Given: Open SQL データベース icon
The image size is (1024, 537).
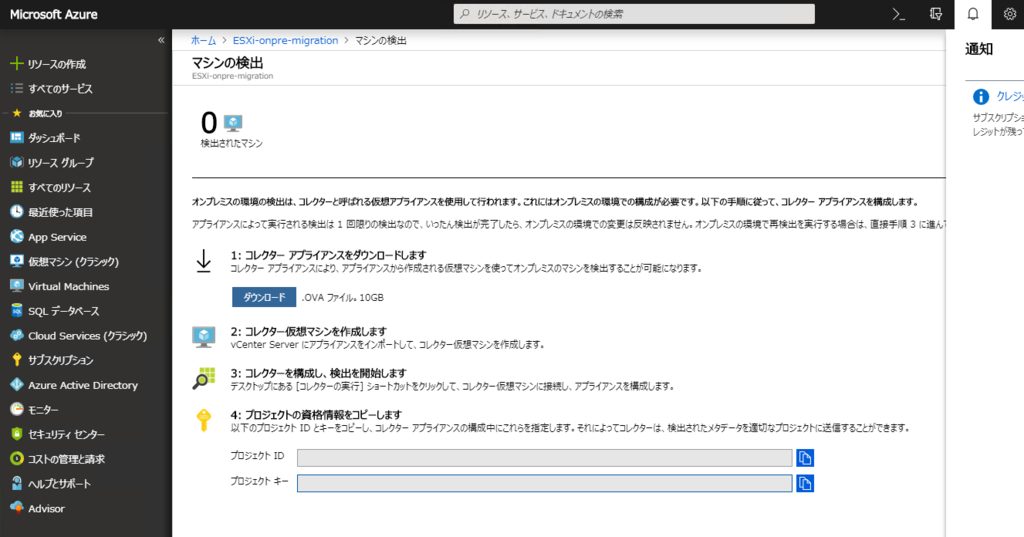Looking at the screenshot, I should (x=17, y=311).
